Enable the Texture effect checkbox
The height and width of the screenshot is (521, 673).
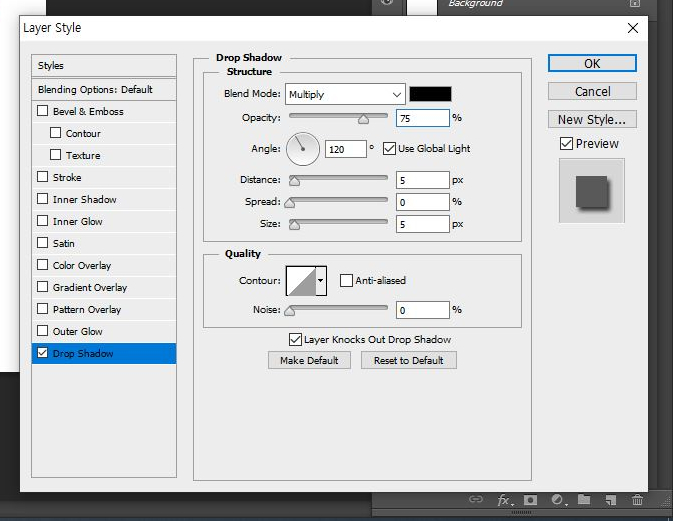point(55,154)
